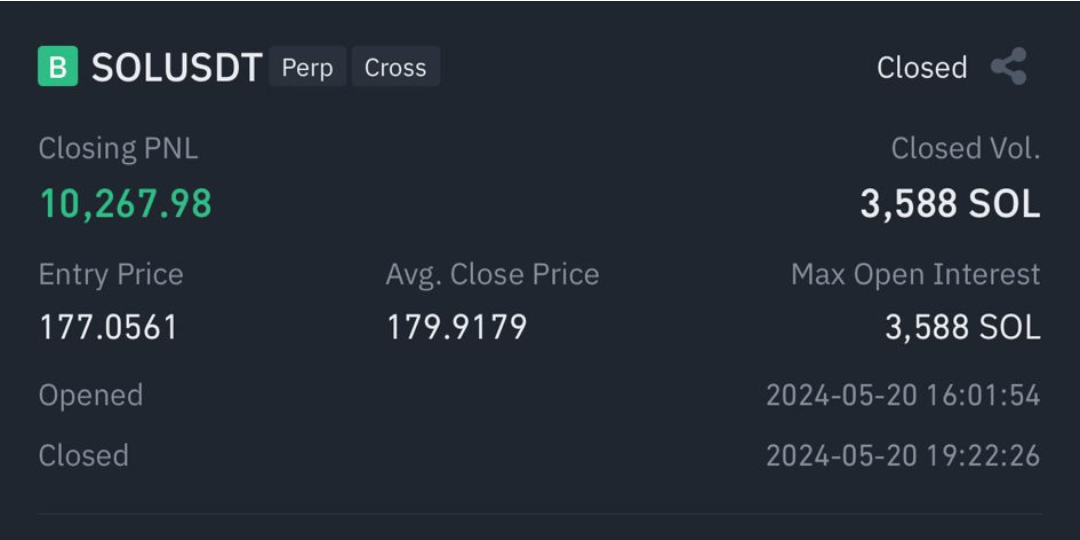Click the Closed status label
Screen dimensions: 1080x540
tap(922, 68)
